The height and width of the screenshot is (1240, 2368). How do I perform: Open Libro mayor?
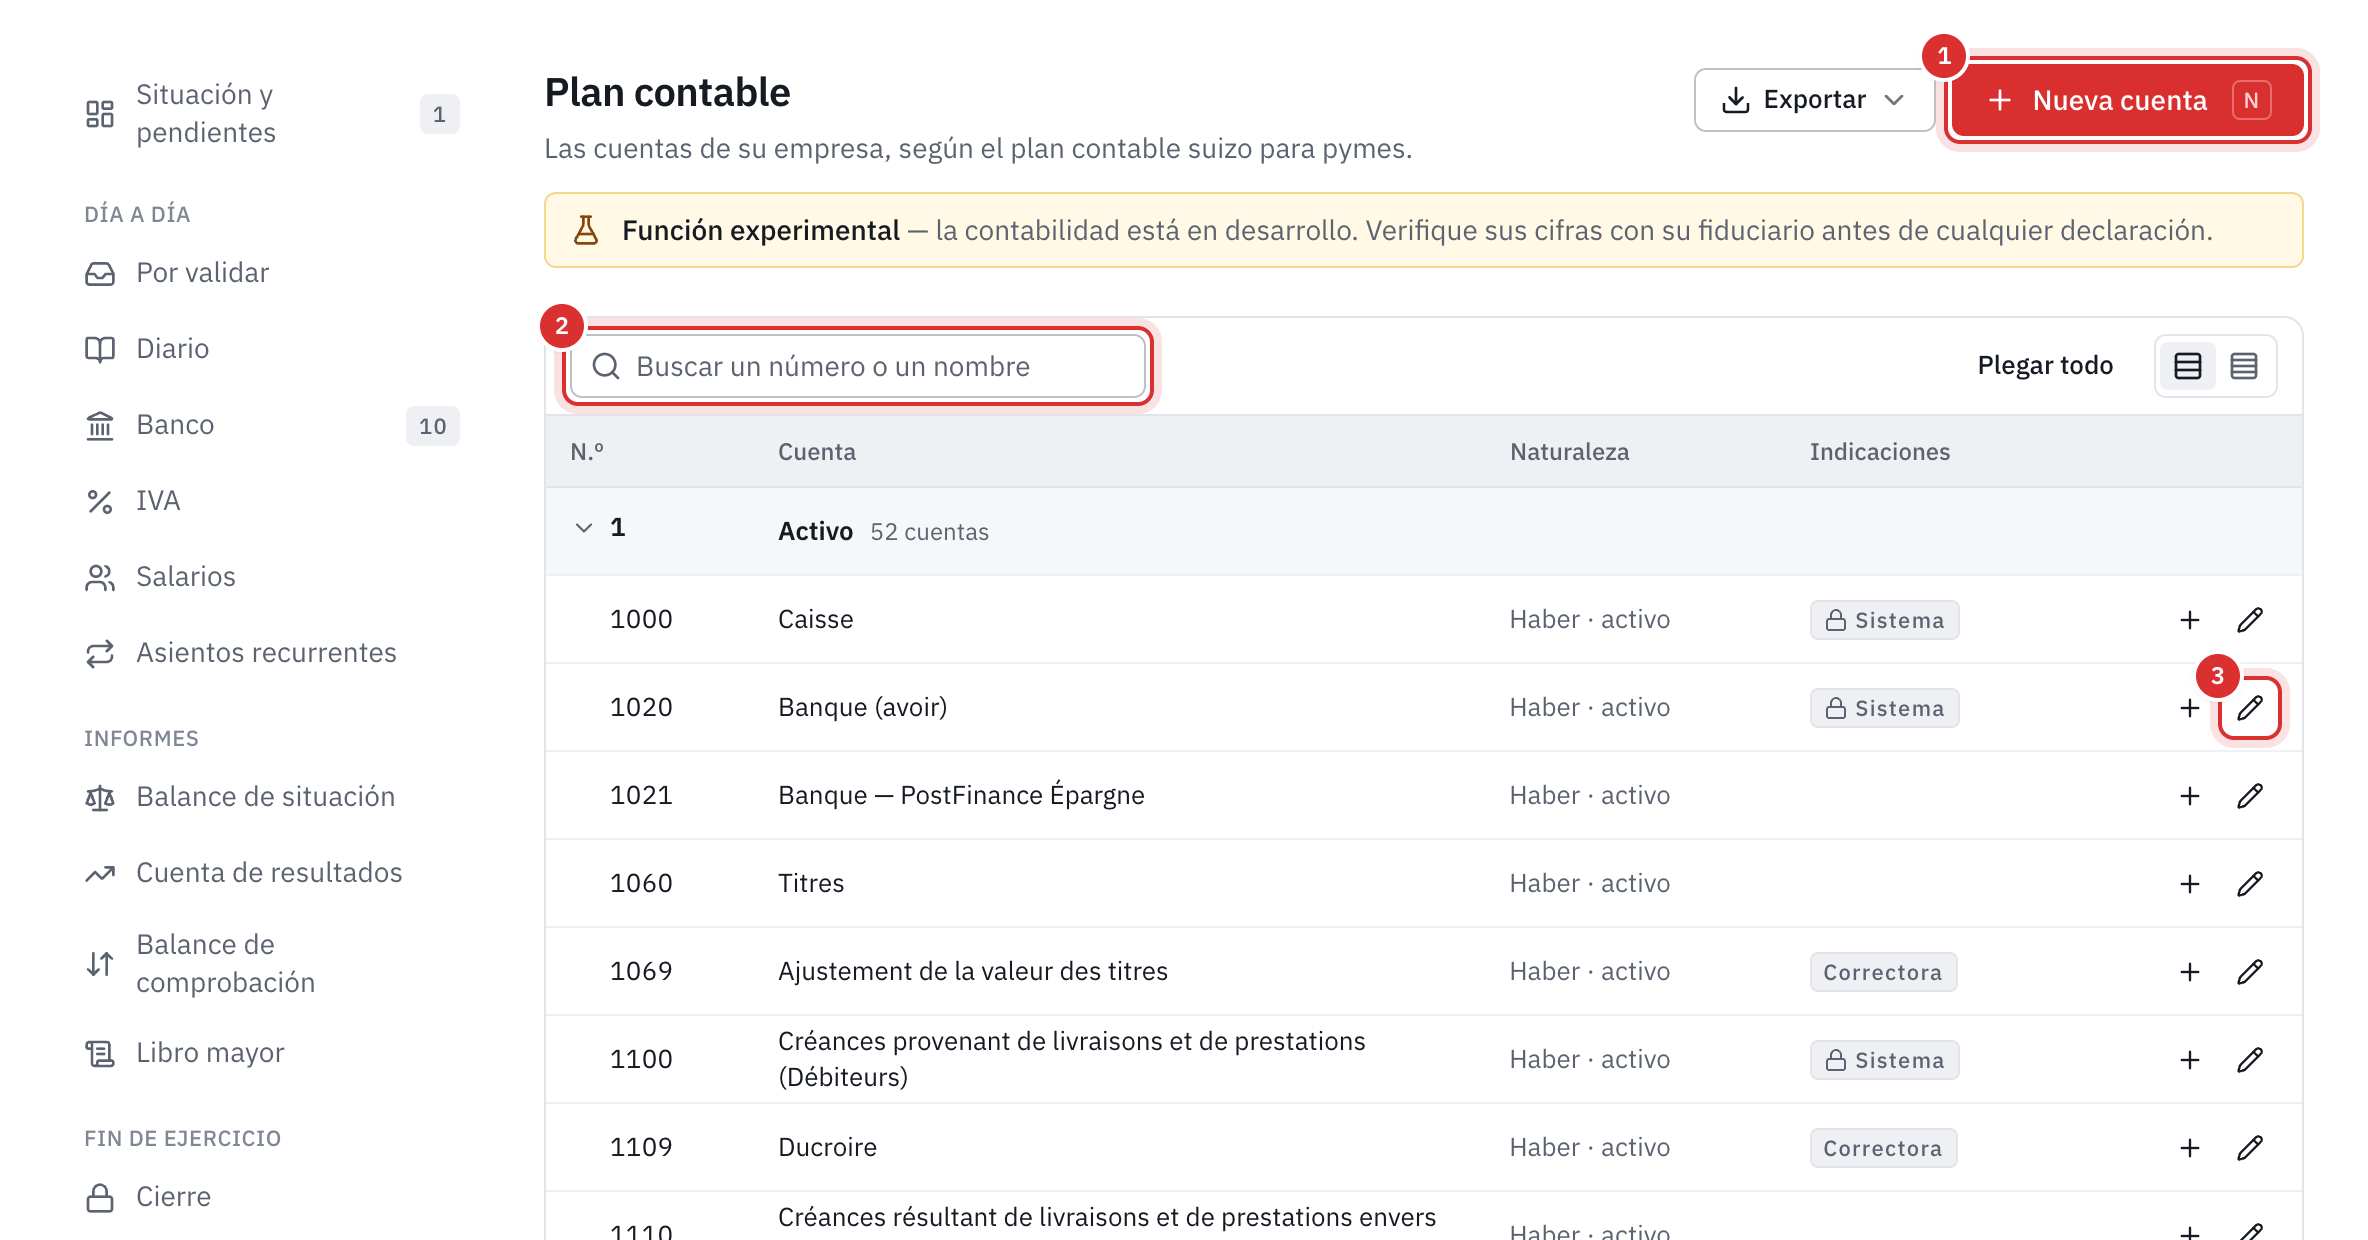271,1053
